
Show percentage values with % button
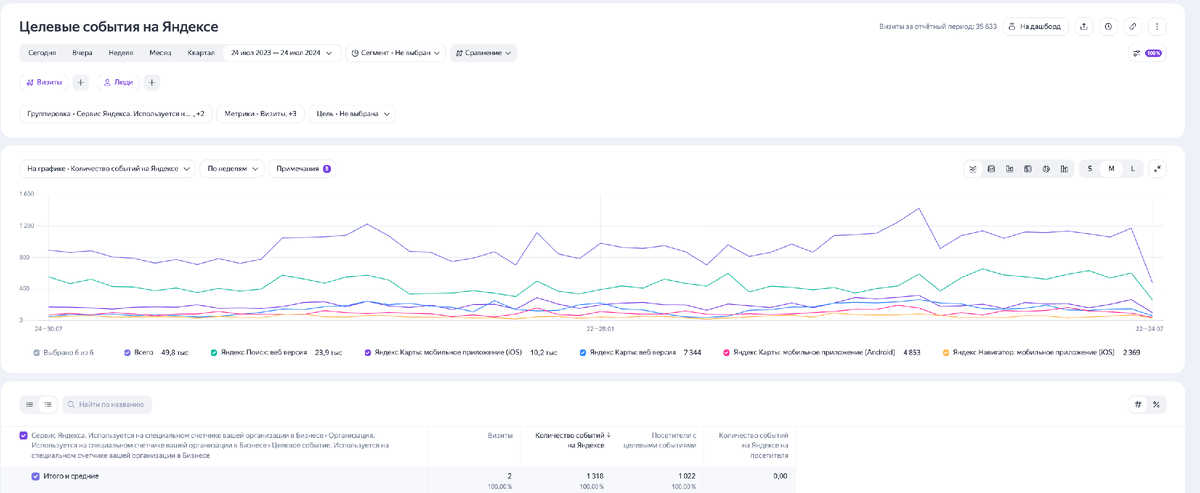tap(1156, 404)
